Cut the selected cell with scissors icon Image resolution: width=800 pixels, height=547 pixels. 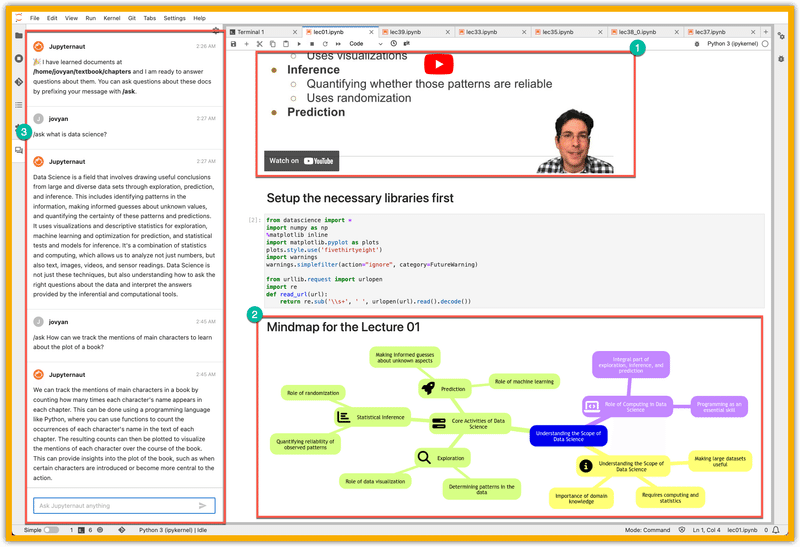click(259, 44)
